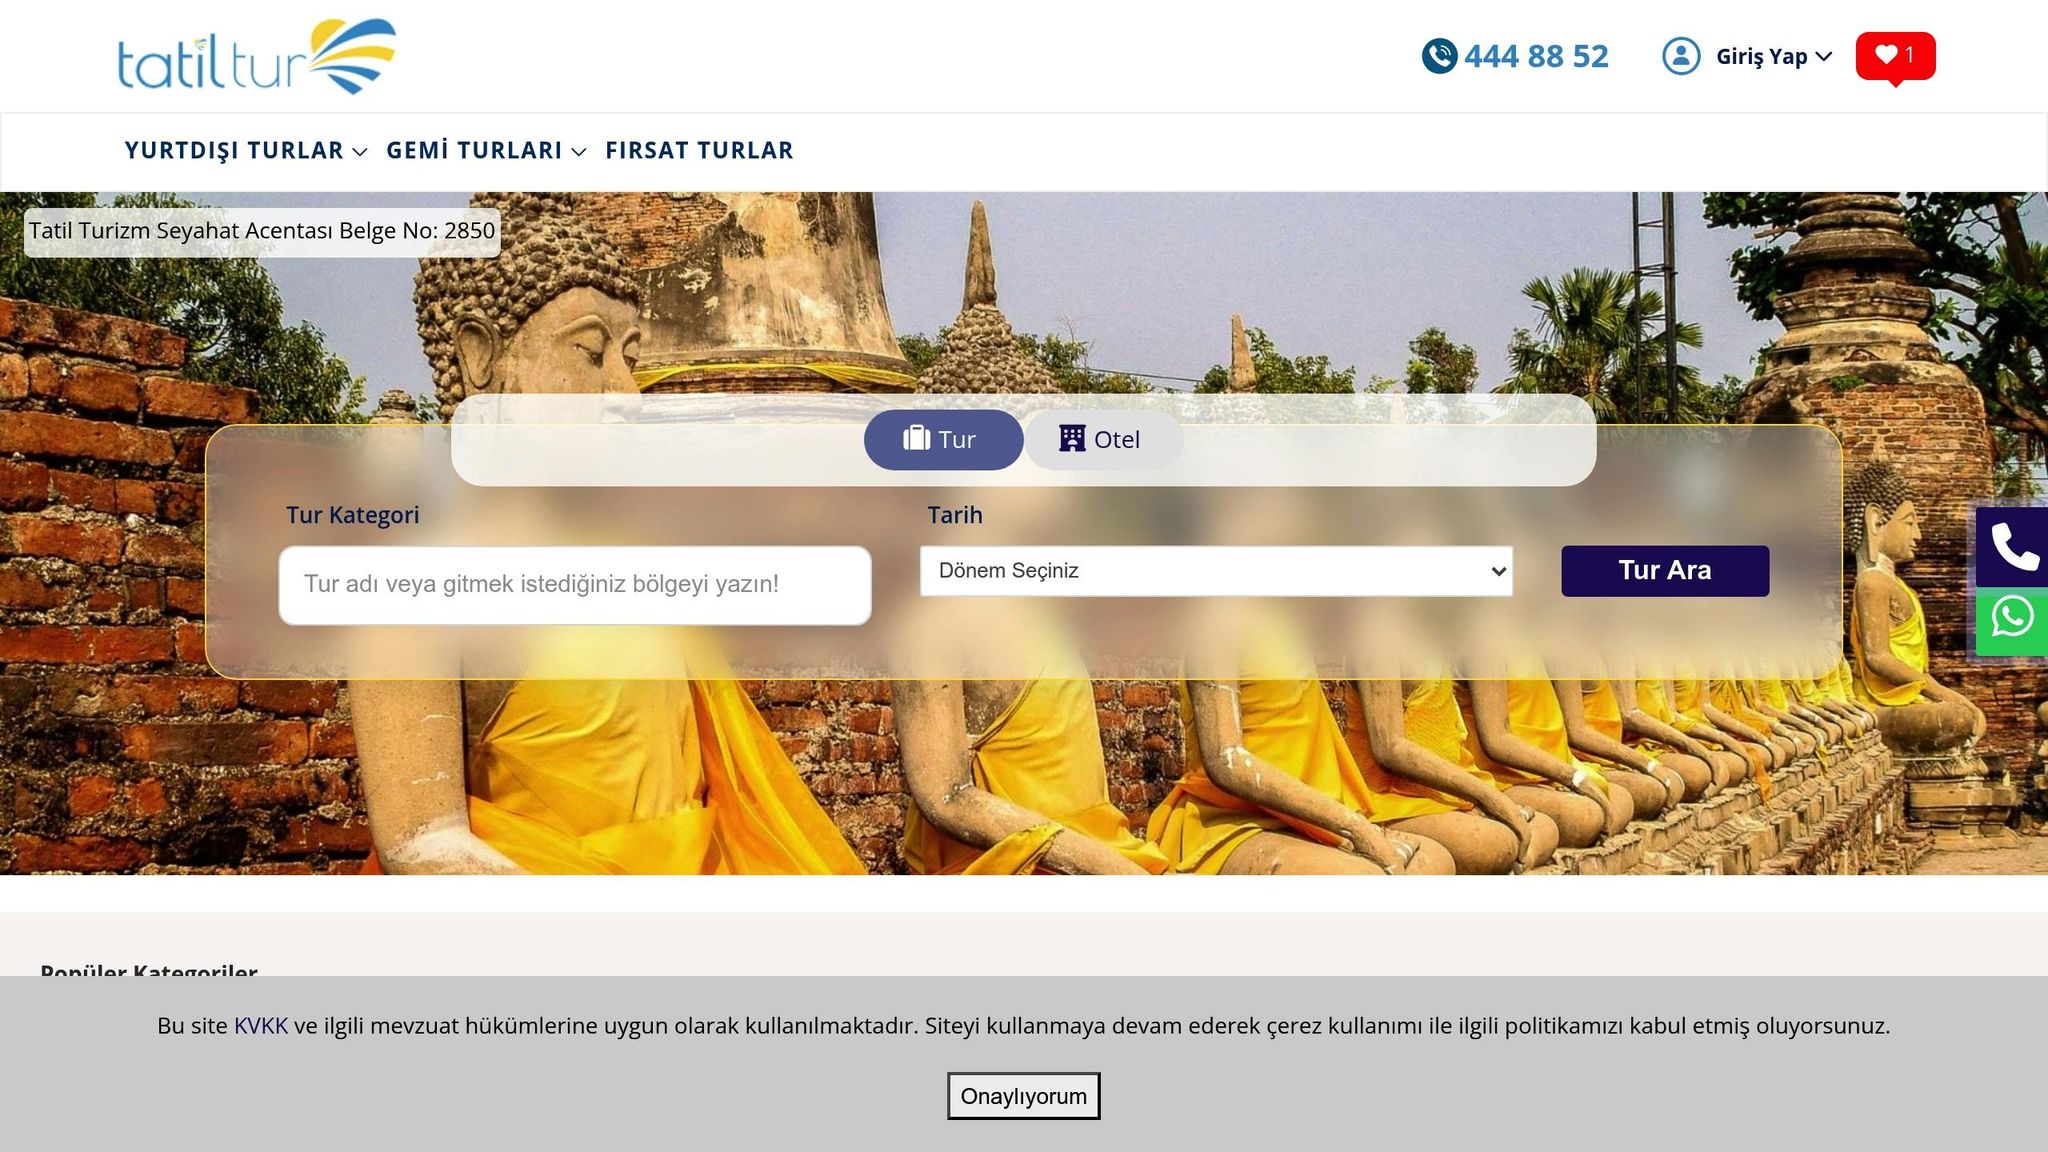
Task: Click the floating phone call icon
Action: 2013,547
